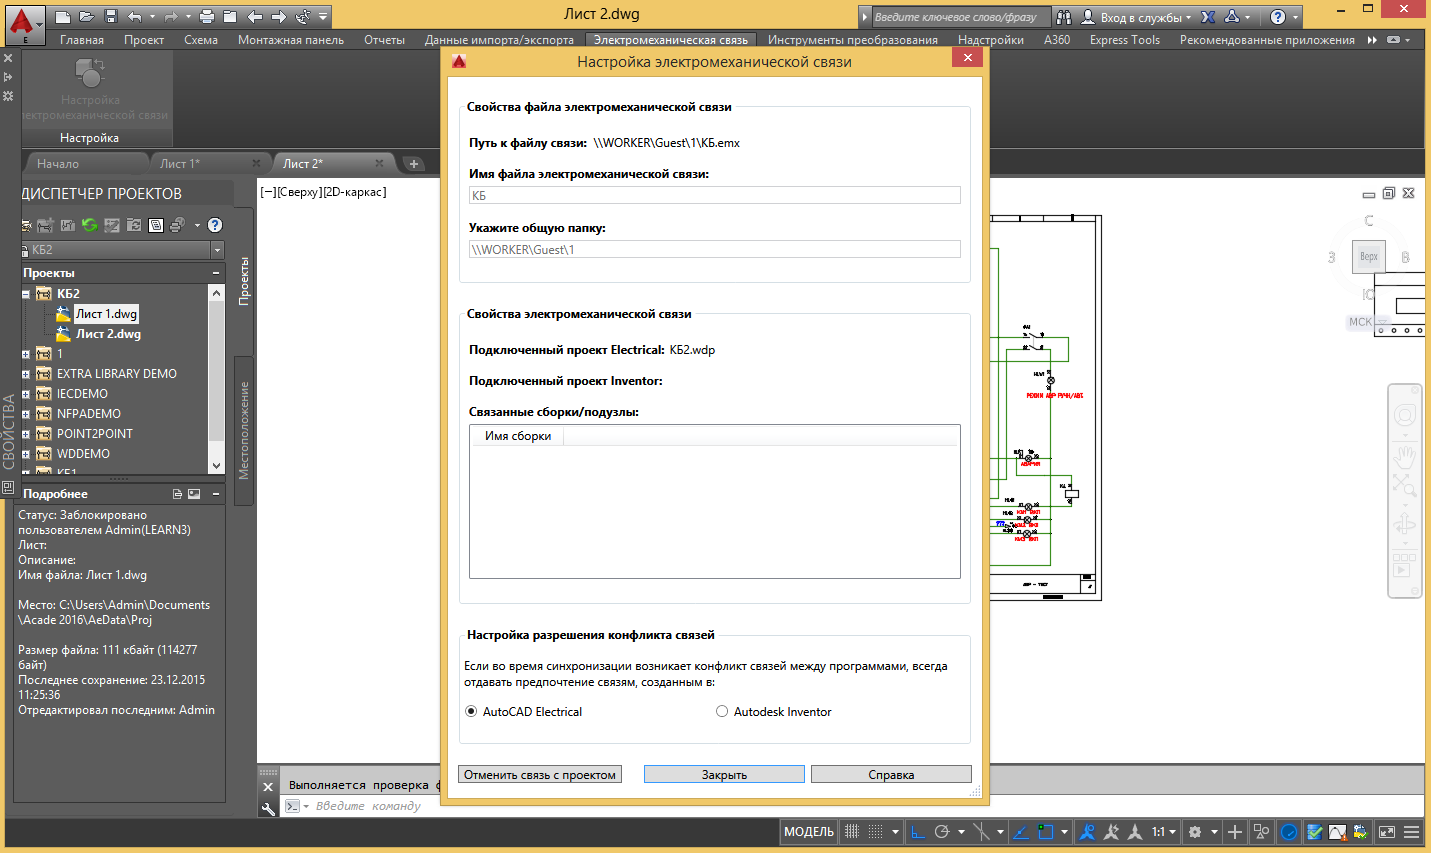Image resolution: width=1431 pixels, height=853 pixels.
Task: Save the drawing with the floppy disk icon
Action: (x=111, y=17)
